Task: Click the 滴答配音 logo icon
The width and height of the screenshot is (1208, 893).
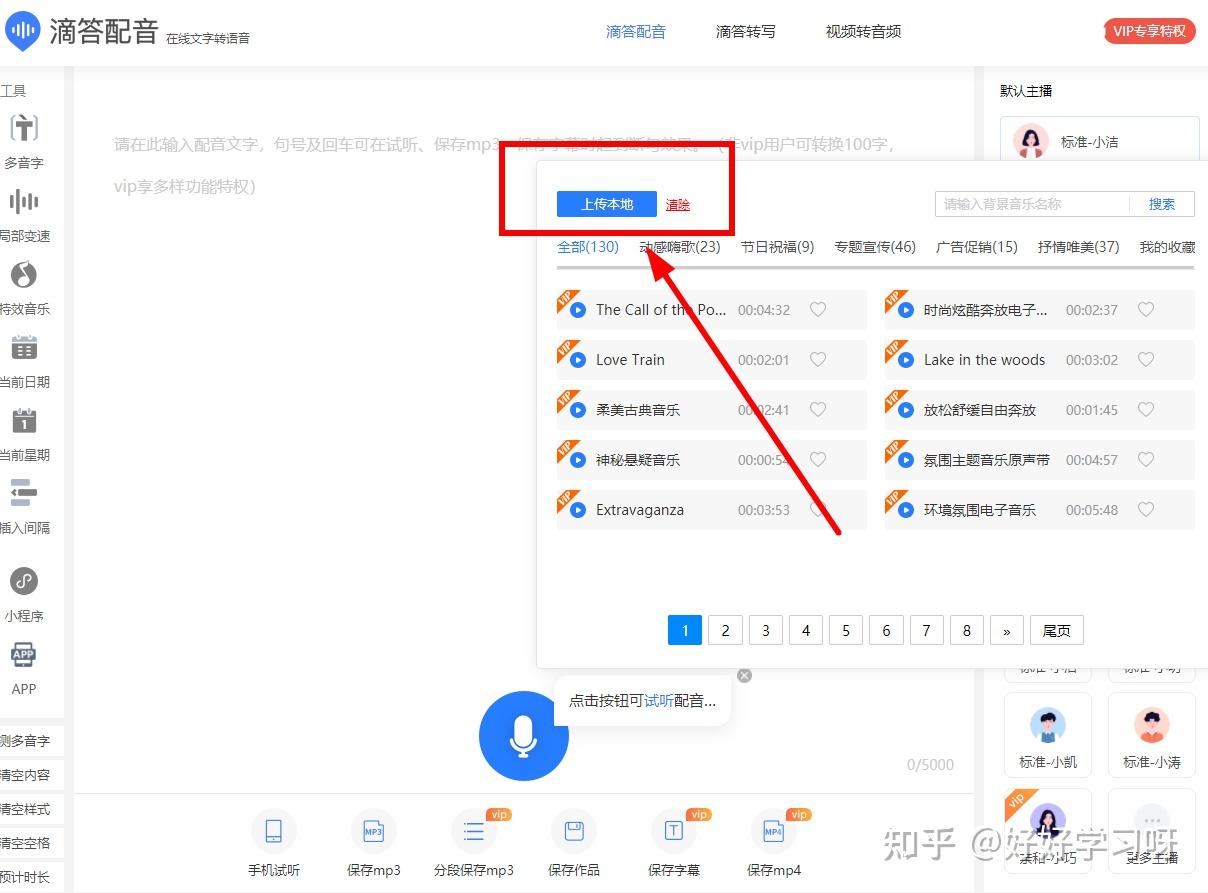Action: click(22, 32)
